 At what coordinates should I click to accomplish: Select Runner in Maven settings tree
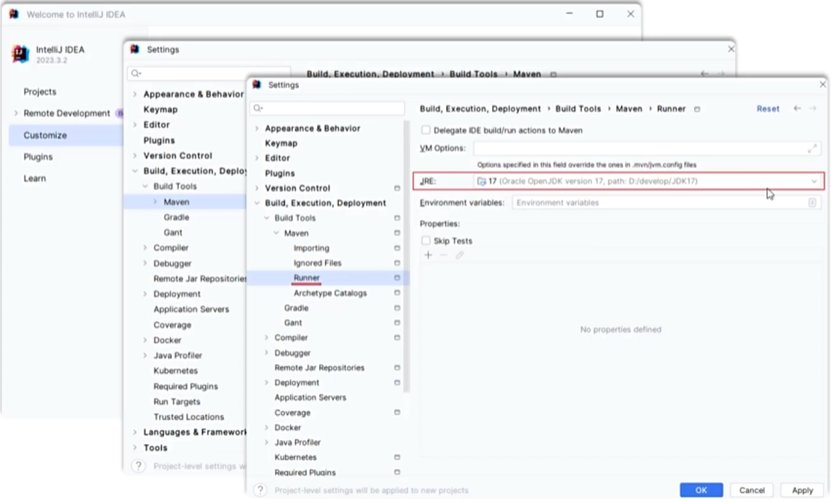(306, 278)
